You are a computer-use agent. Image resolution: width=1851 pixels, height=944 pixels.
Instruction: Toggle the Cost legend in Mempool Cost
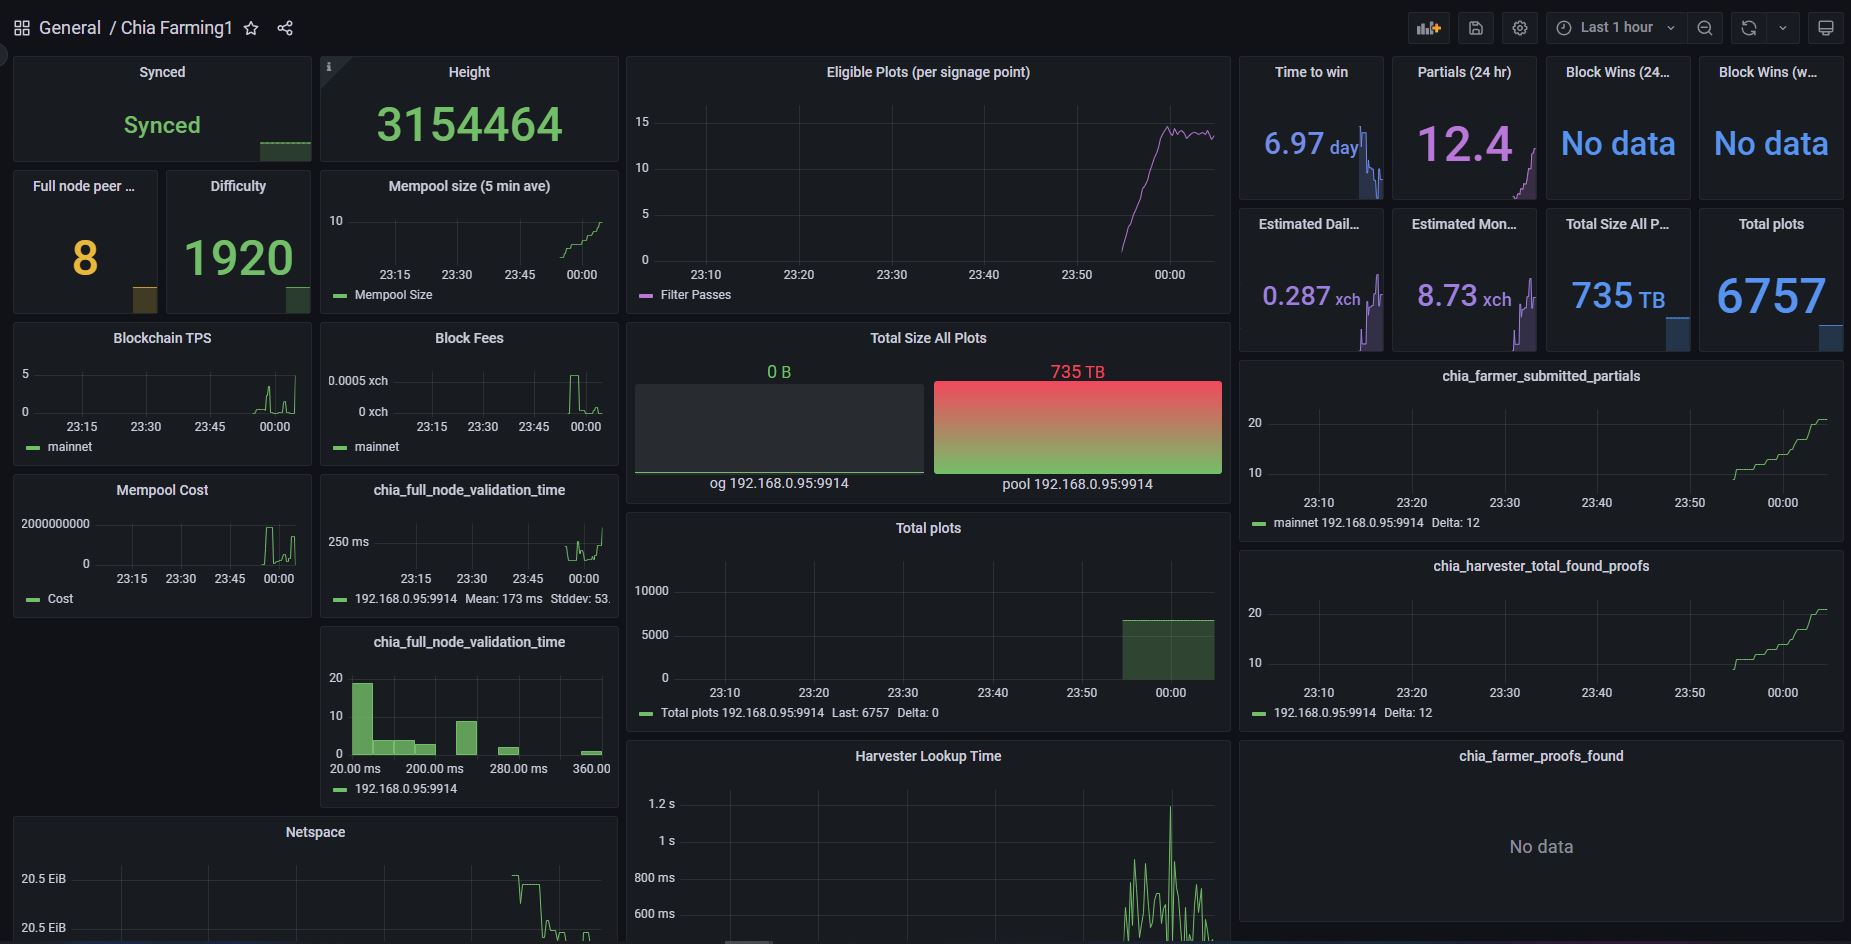(x=60, y=599)
